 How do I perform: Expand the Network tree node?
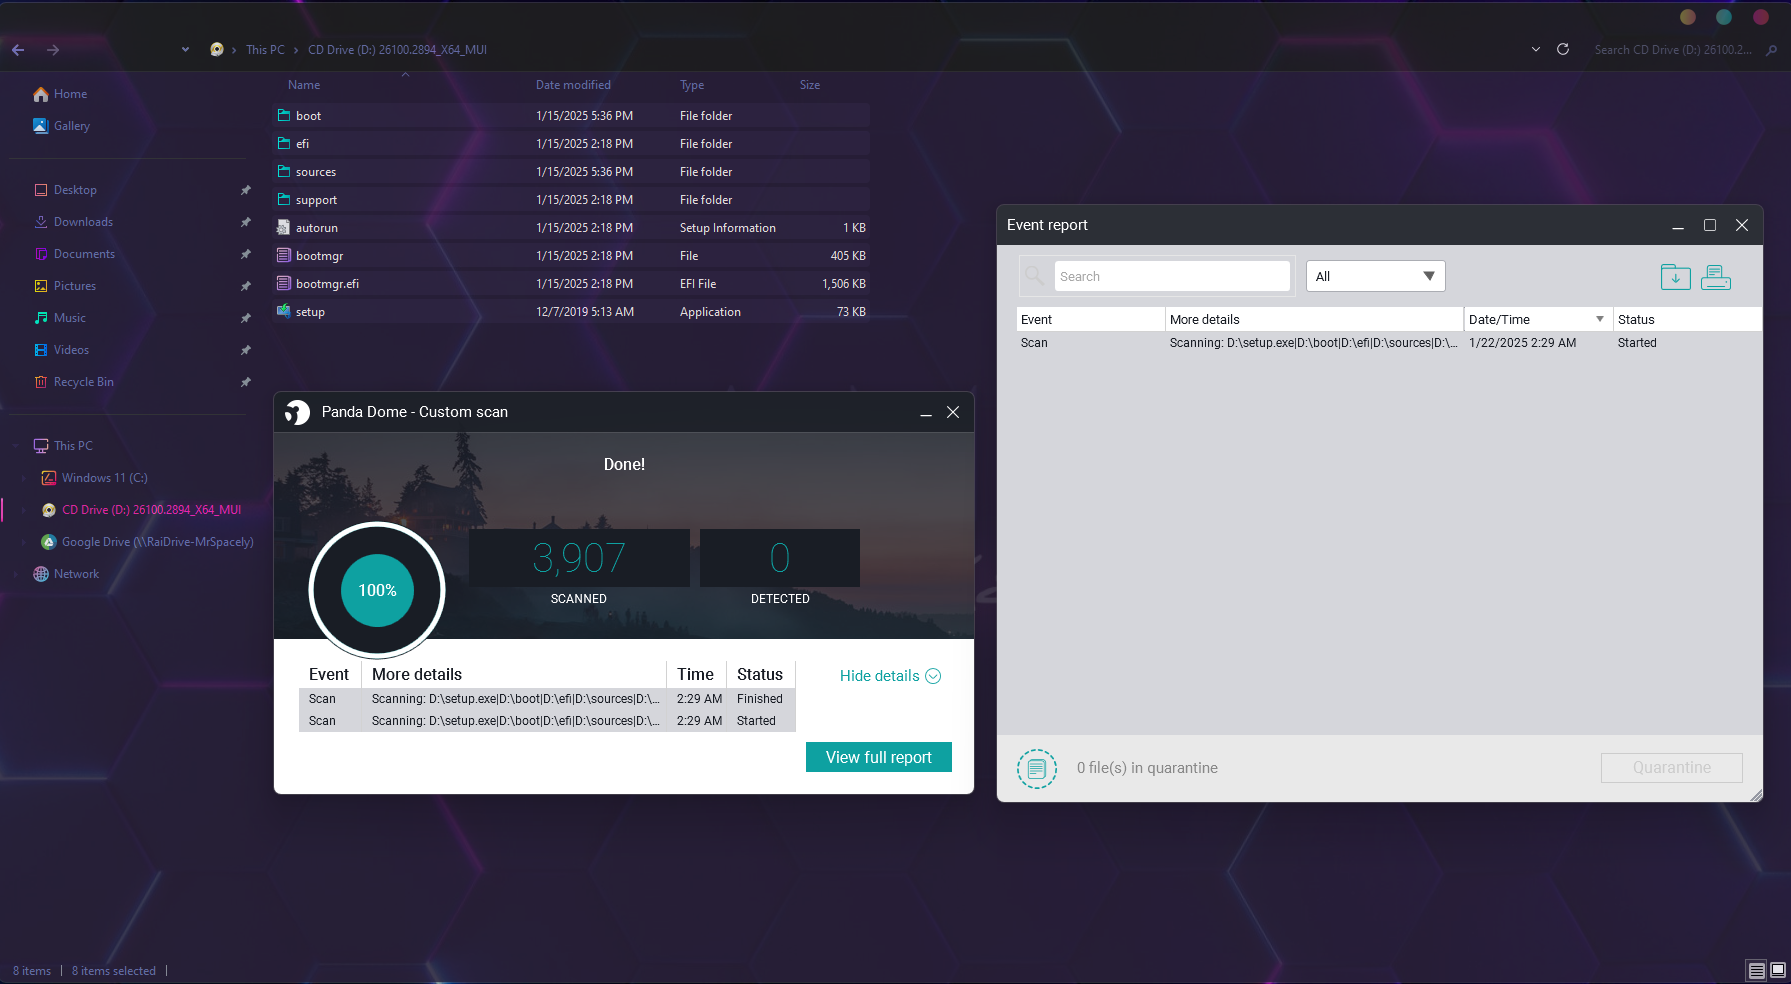tap(16, 574)
